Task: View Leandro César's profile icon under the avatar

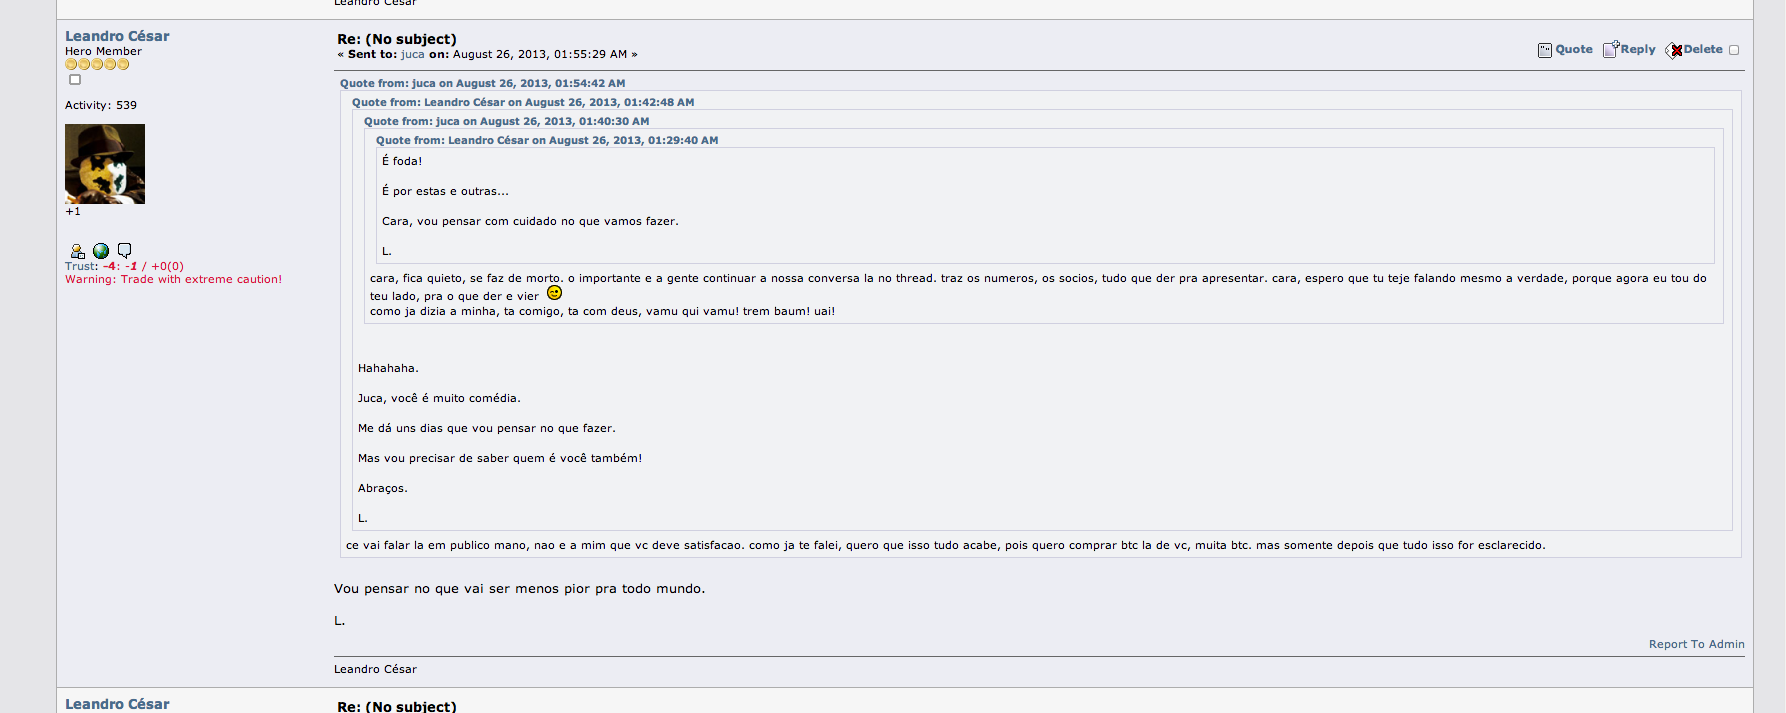Action: point(77,251)
